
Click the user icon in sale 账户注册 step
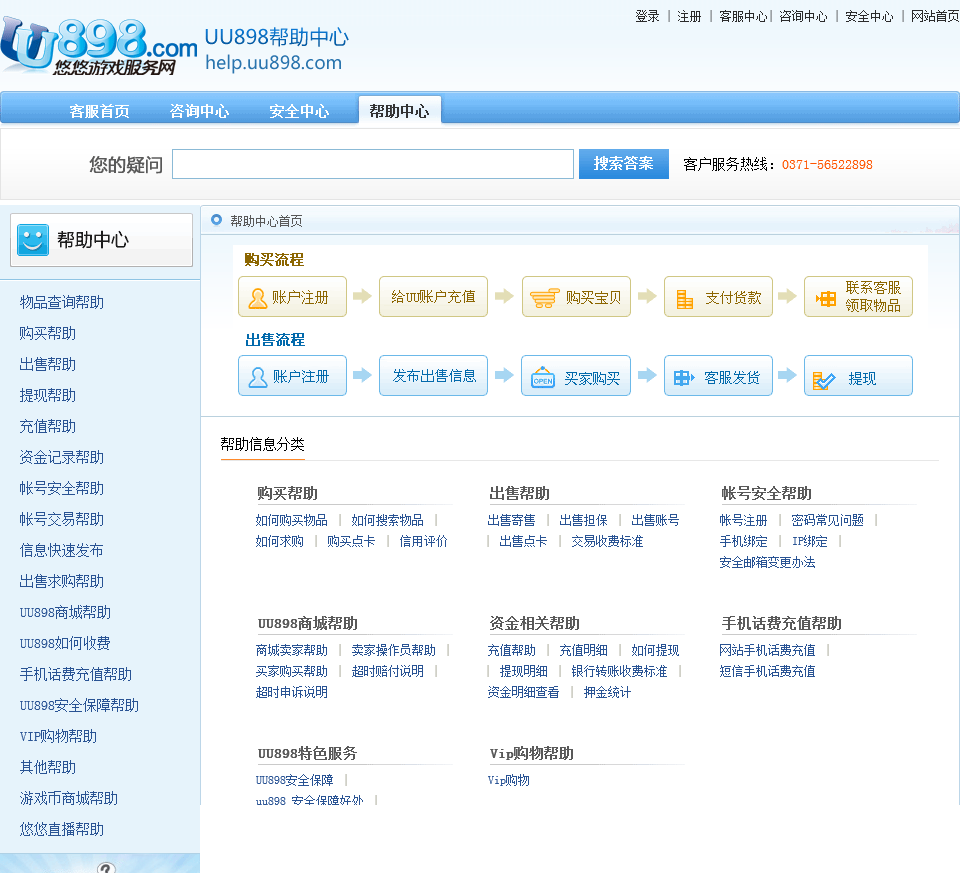[x=258, y=377]
